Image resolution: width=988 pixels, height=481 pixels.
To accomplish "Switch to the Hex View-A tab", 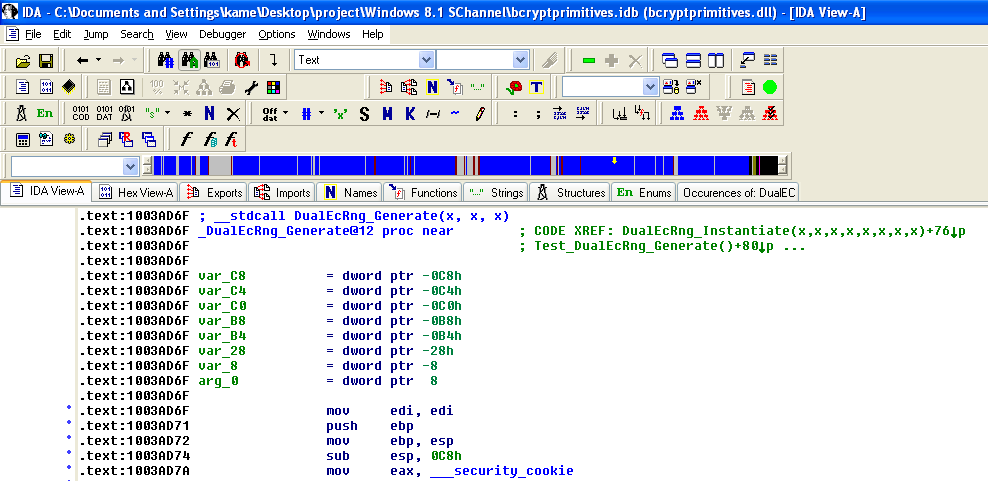I will [x=136, y=192].
